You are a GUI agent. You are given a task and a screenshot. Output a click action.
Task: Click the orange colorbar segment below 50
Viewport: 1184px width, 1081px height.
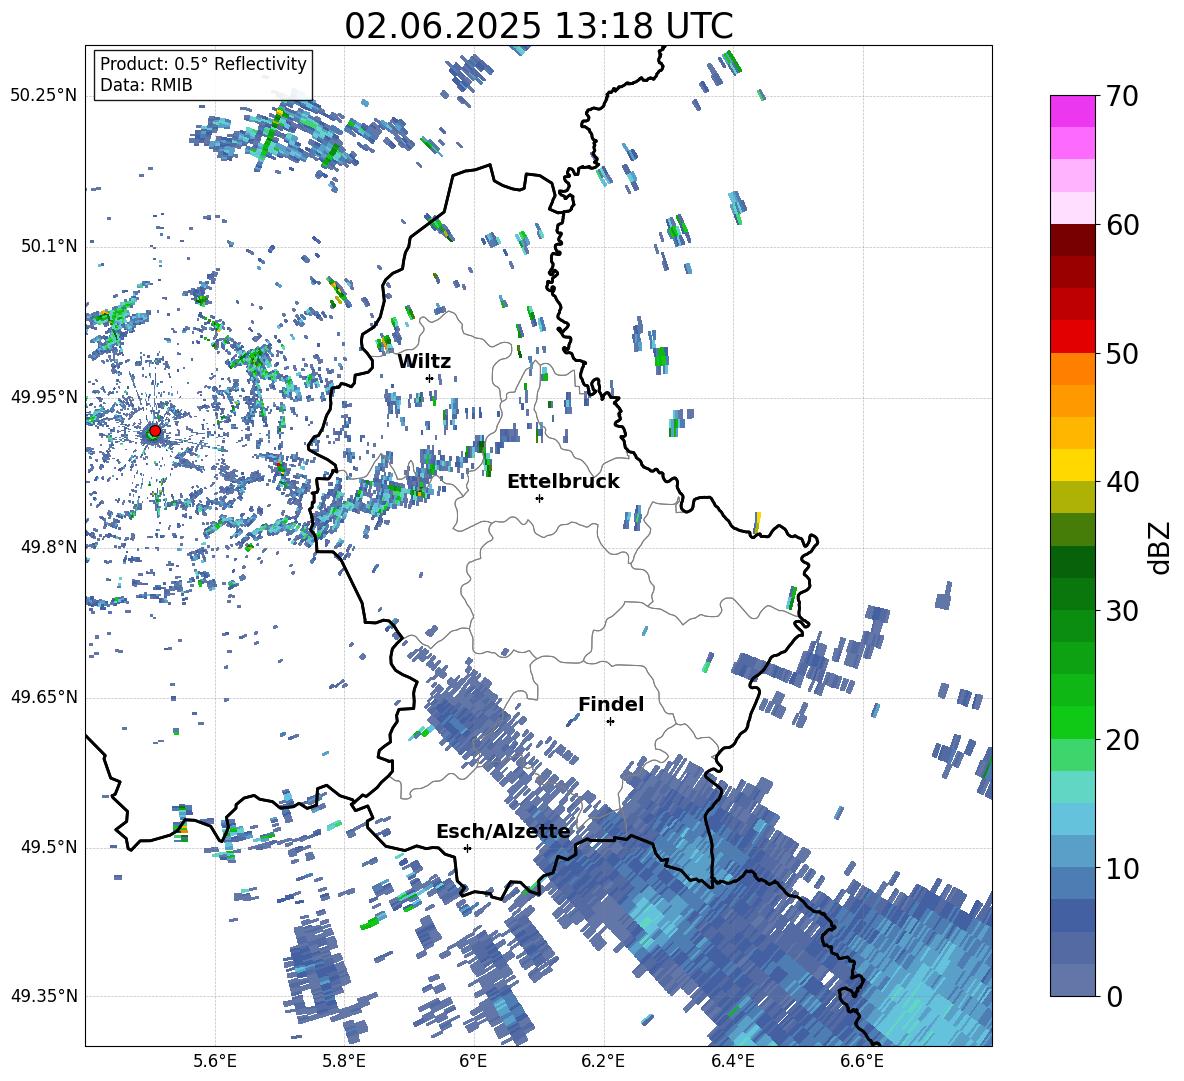1072,368
